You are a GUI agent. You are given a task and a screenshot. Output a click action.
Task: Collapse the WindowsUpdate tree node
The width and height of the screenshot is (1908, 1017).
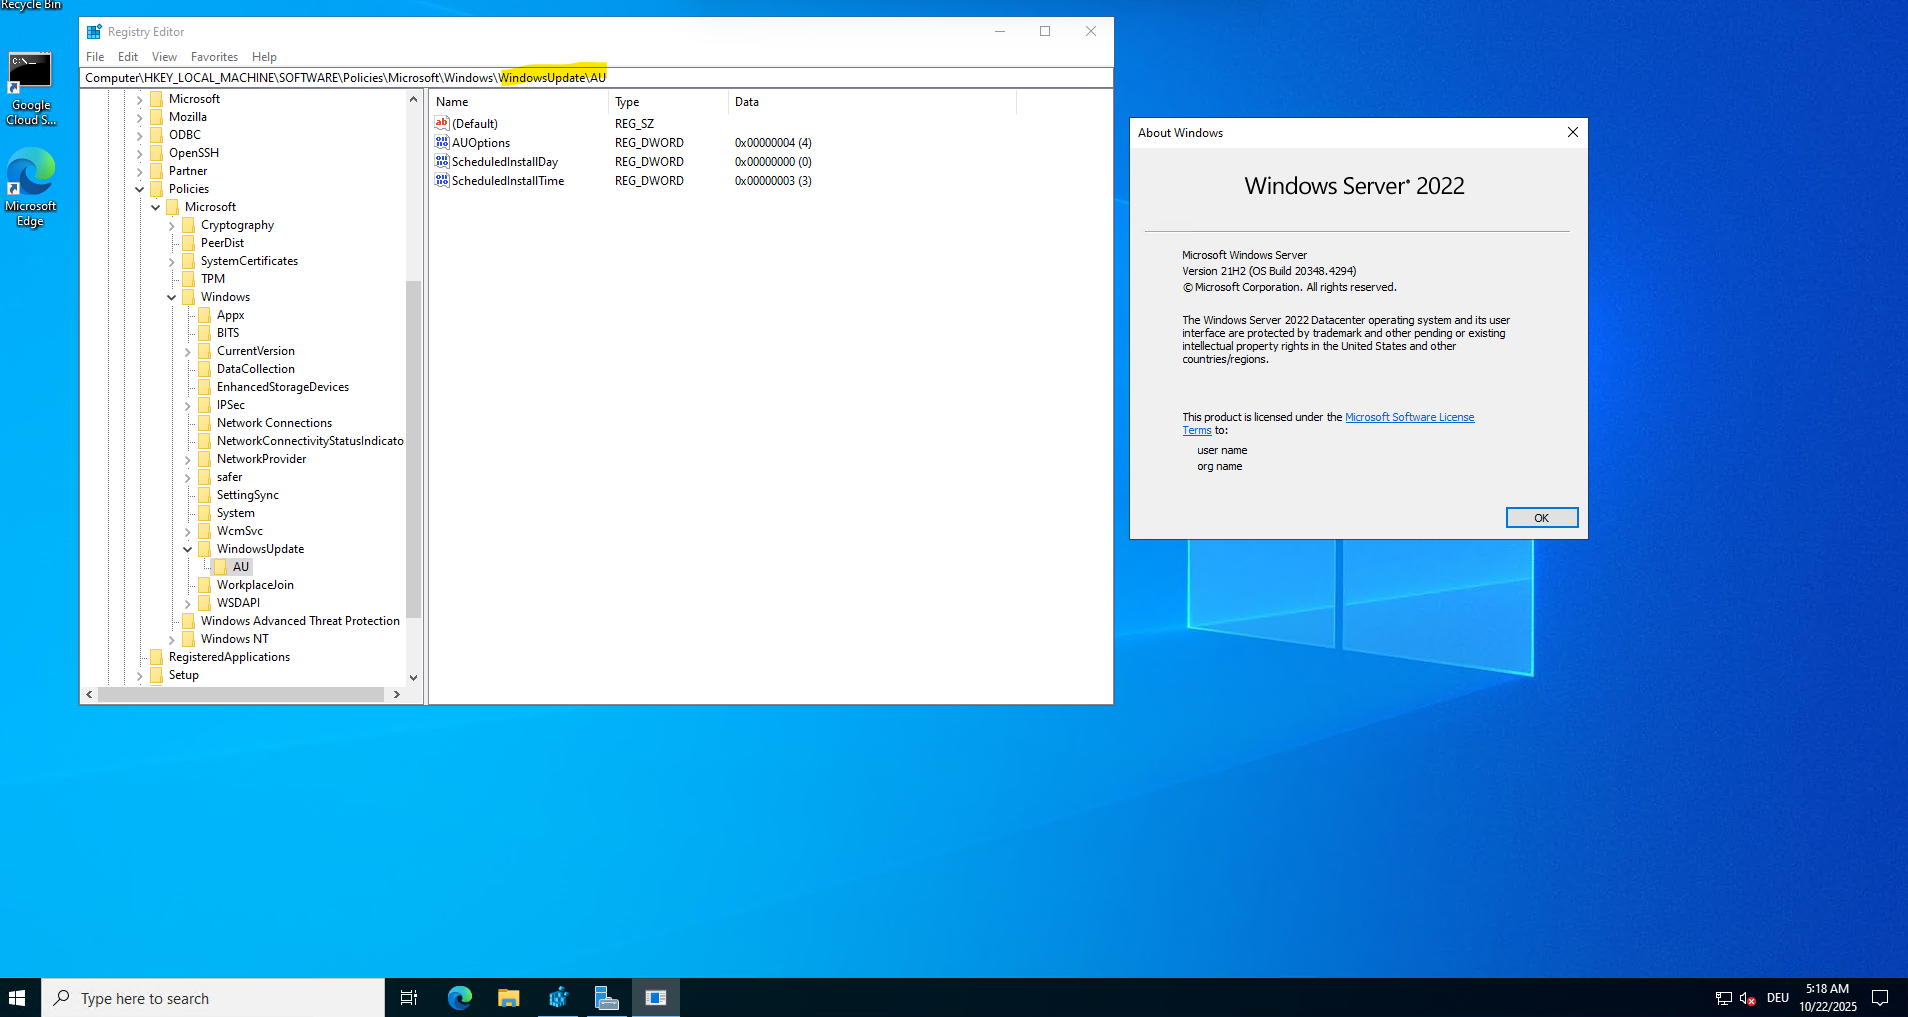tap(187, 549)
